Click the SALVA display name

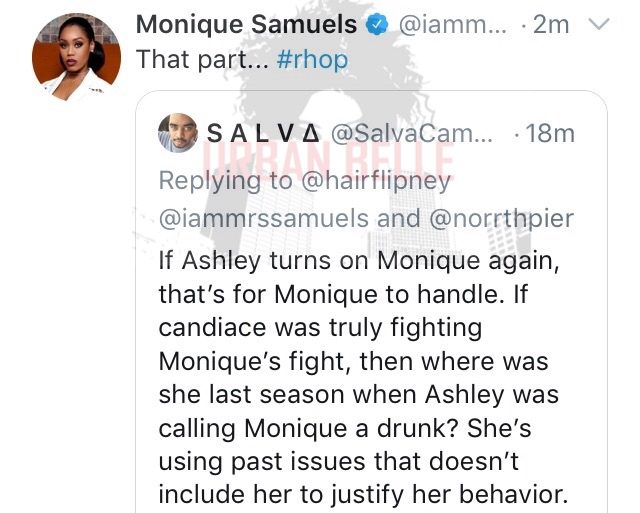(263, 133)
